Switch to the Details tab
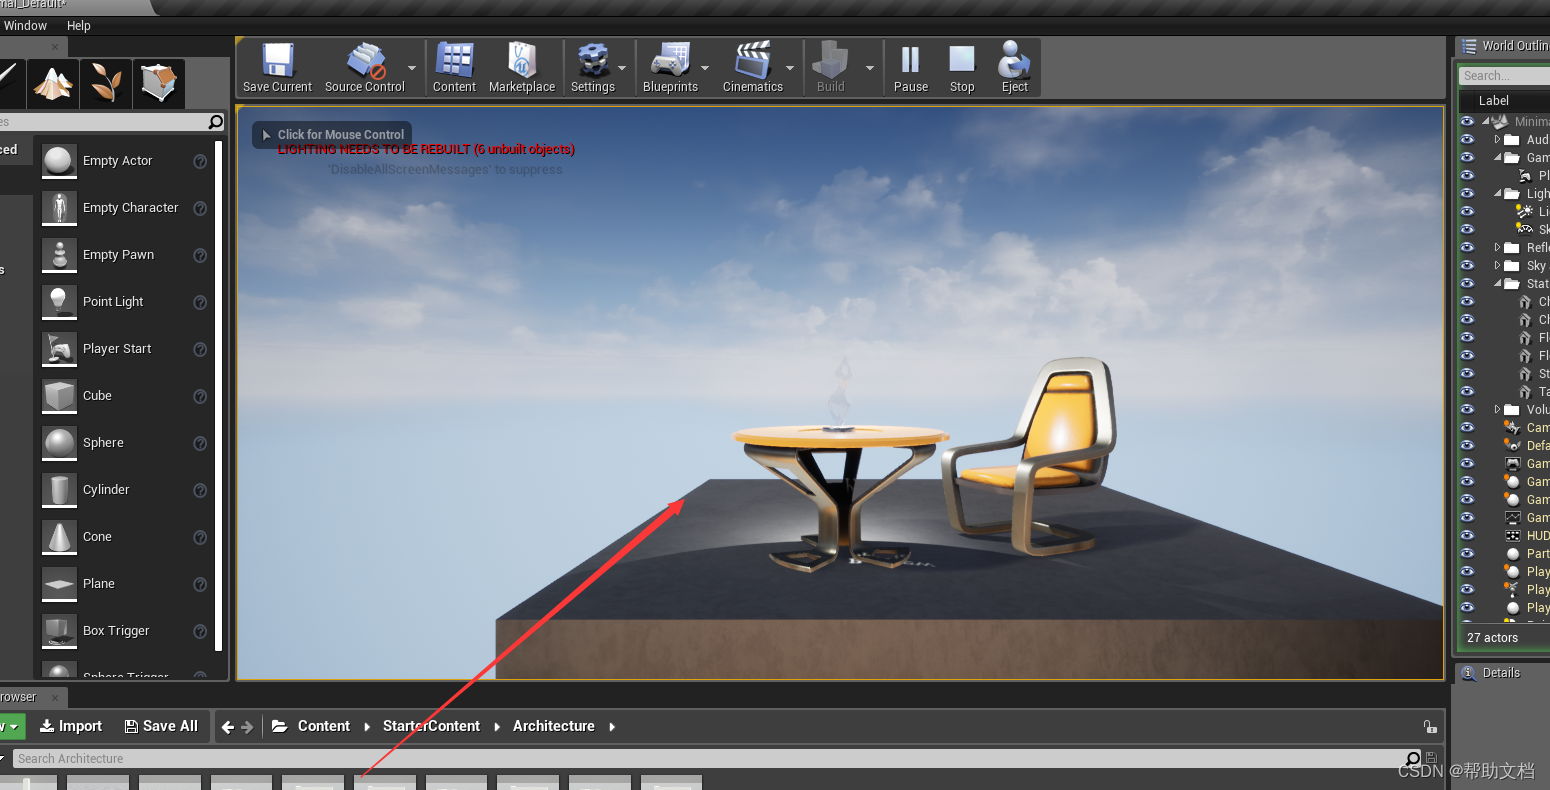Viewport: 1550px width, 790px height. tap(1501, 673)
